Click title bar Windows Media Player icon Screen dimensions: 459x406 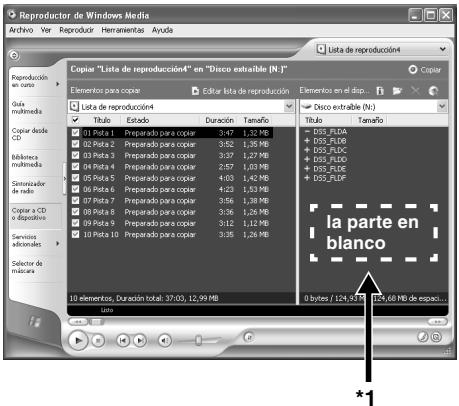(x=12, y=15)
